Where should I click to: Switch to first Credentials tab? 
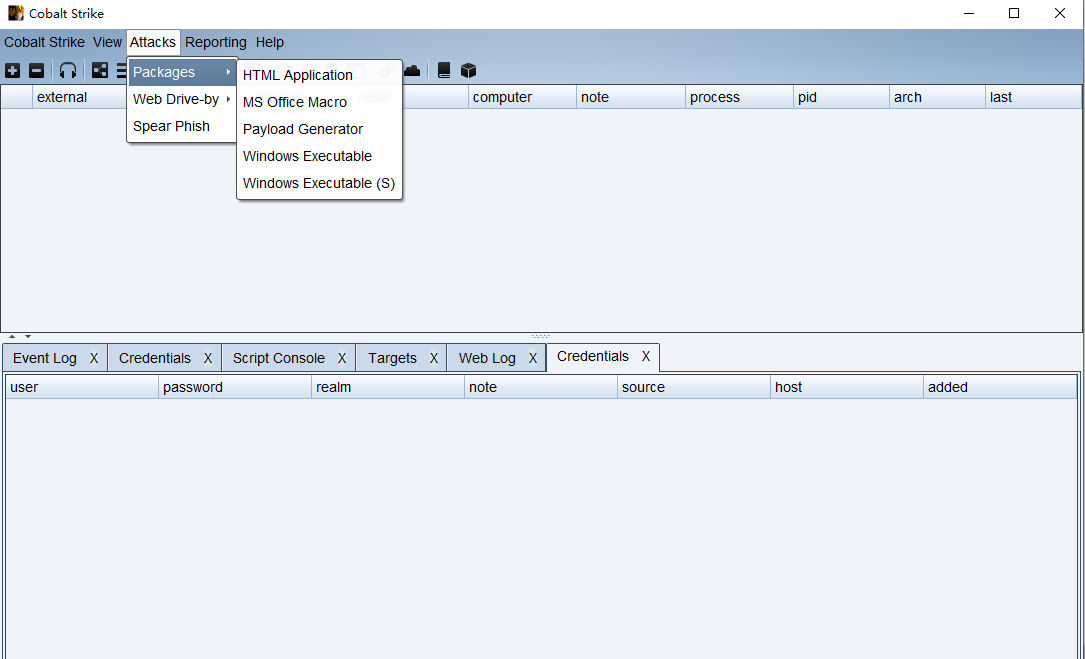click(x=154, y=358)
